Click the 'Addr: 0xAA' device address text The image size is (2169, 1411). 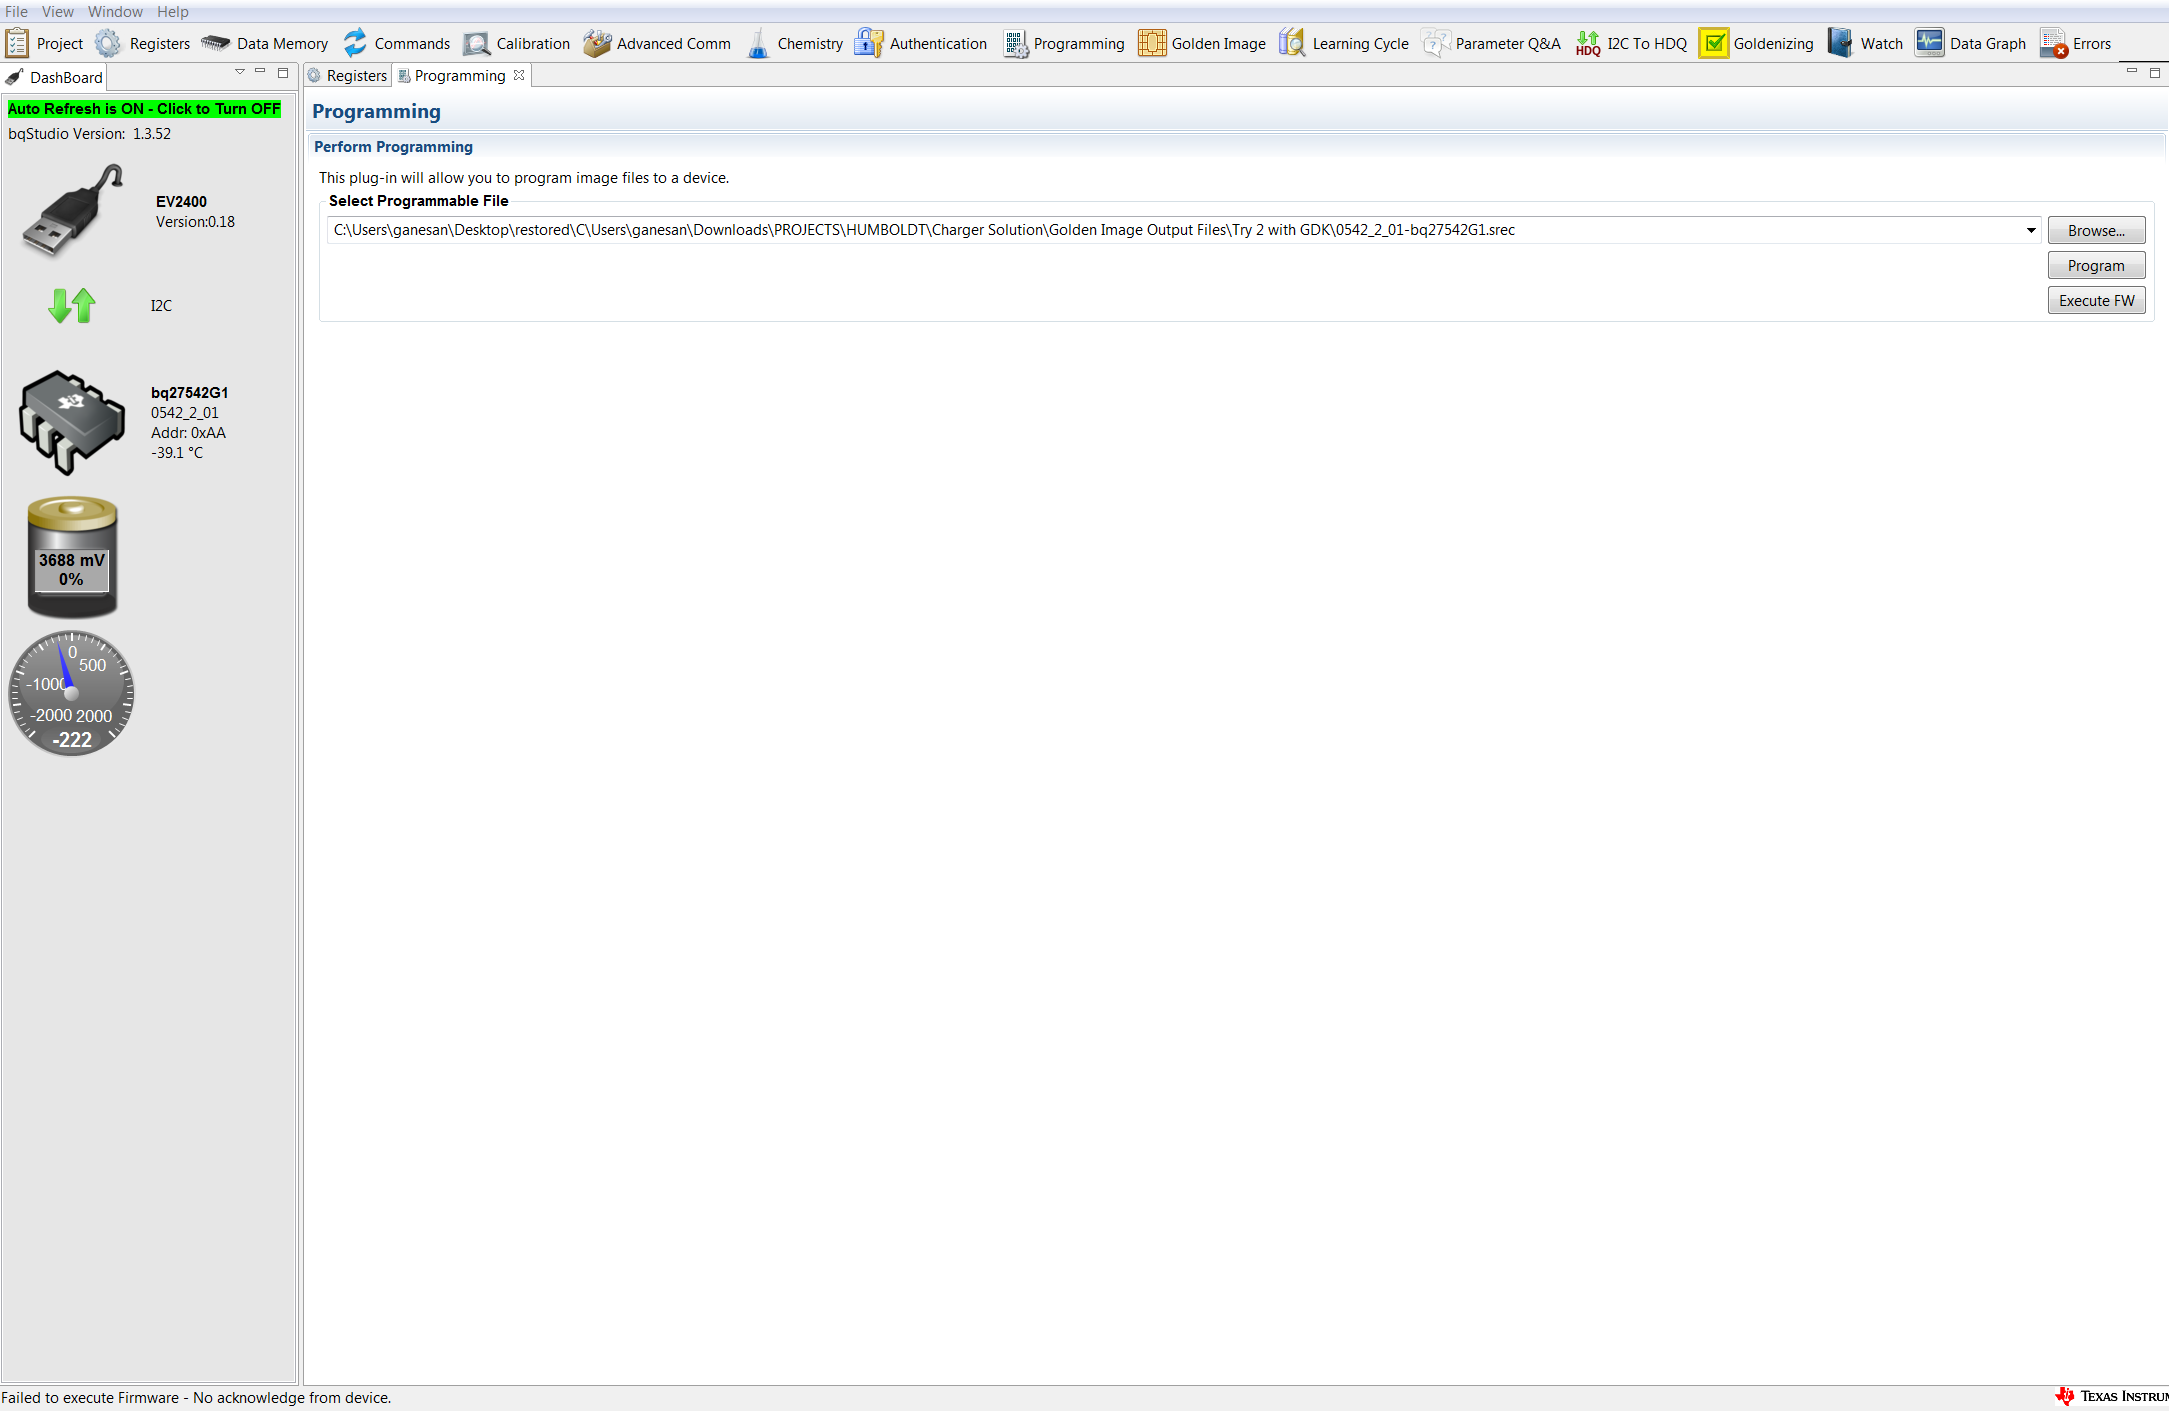tap(188, 433)
